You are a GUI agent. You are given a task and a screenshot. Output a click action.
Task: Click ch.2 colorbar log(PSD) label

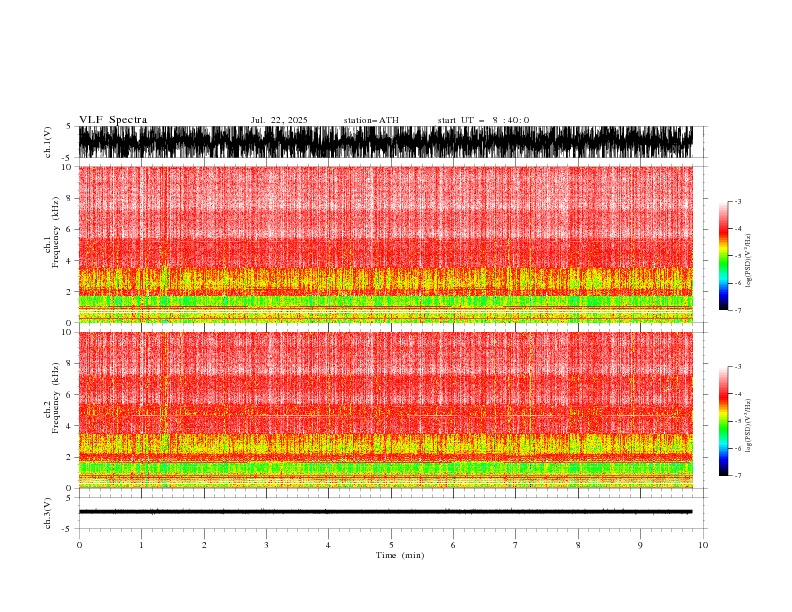tap(748, 426)
